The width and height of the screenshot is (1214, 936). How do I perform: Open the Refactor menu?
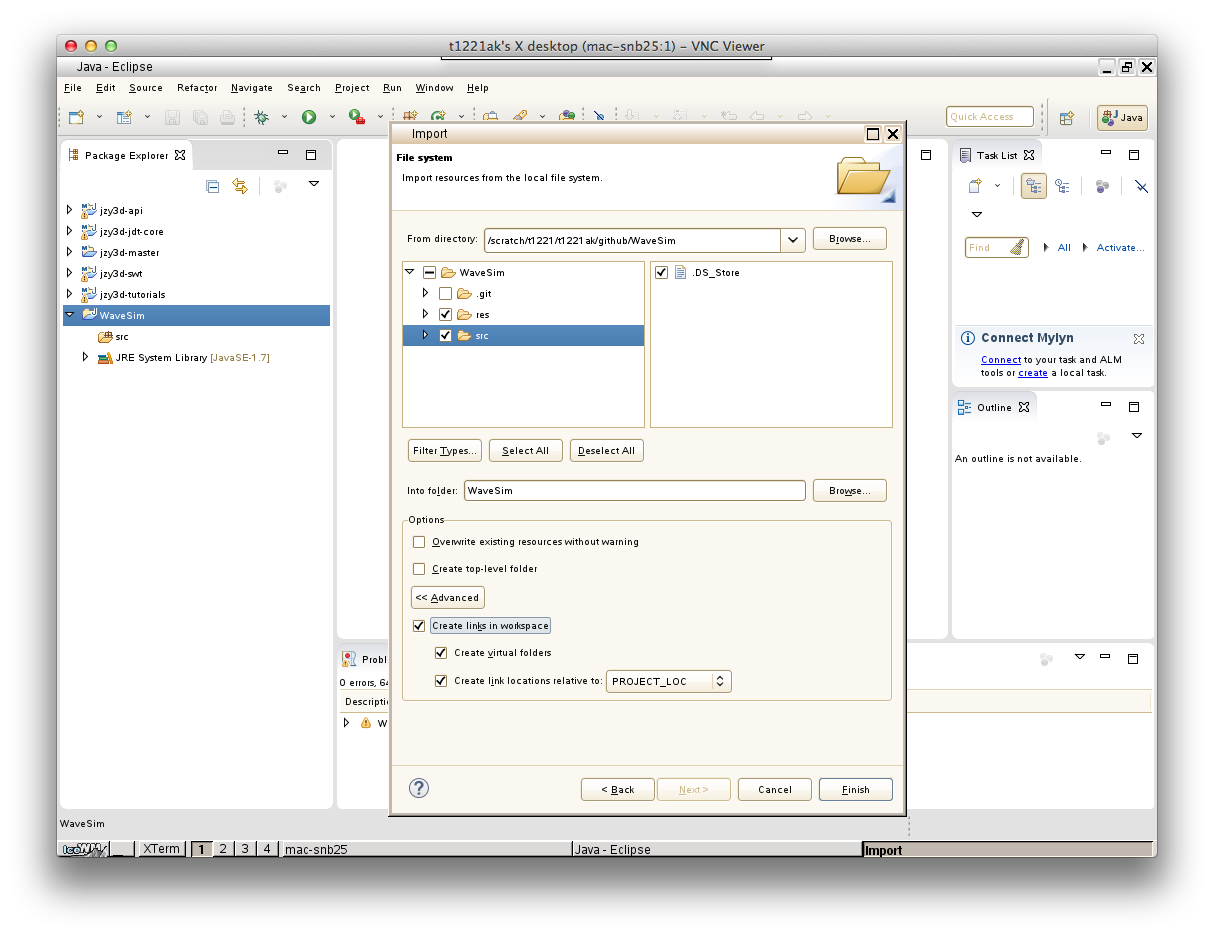[197, 88]
